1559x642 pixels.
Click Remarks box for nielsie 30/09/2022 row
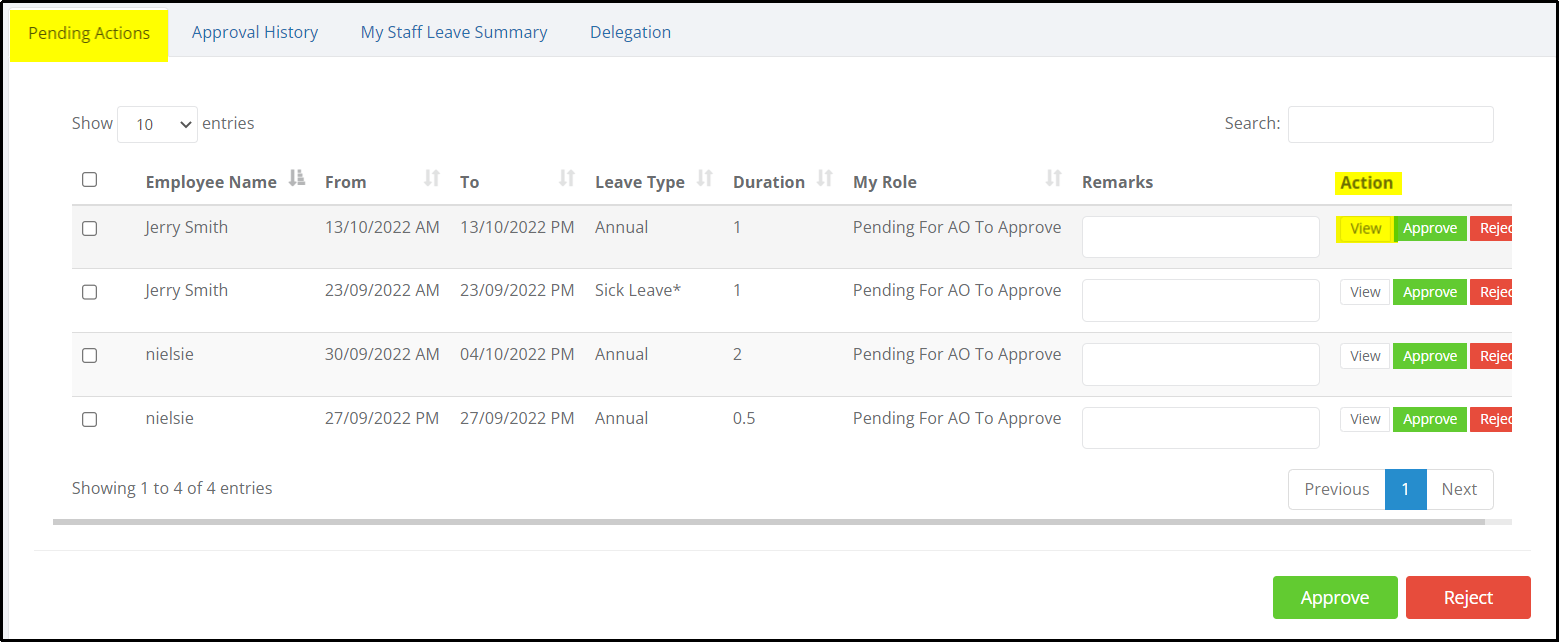(1200, 364)
